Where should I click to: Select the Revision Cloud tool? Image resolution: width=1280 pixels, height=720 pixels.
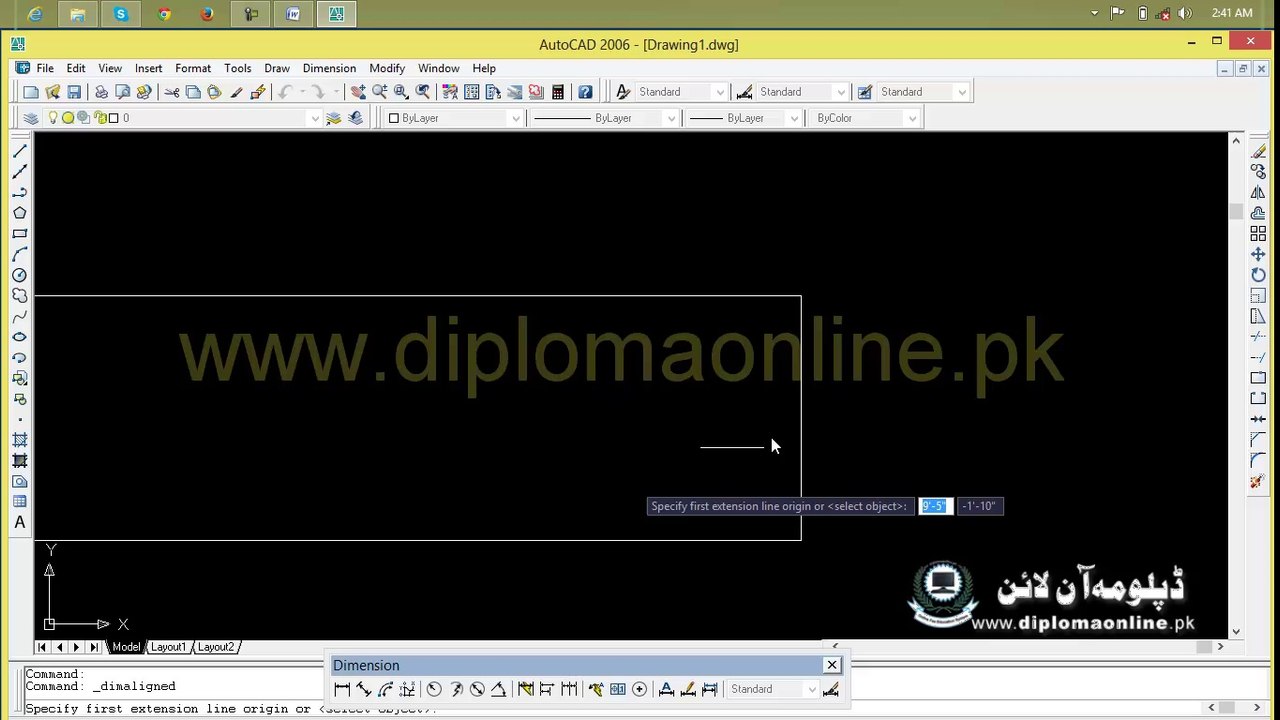click(19, 296)
